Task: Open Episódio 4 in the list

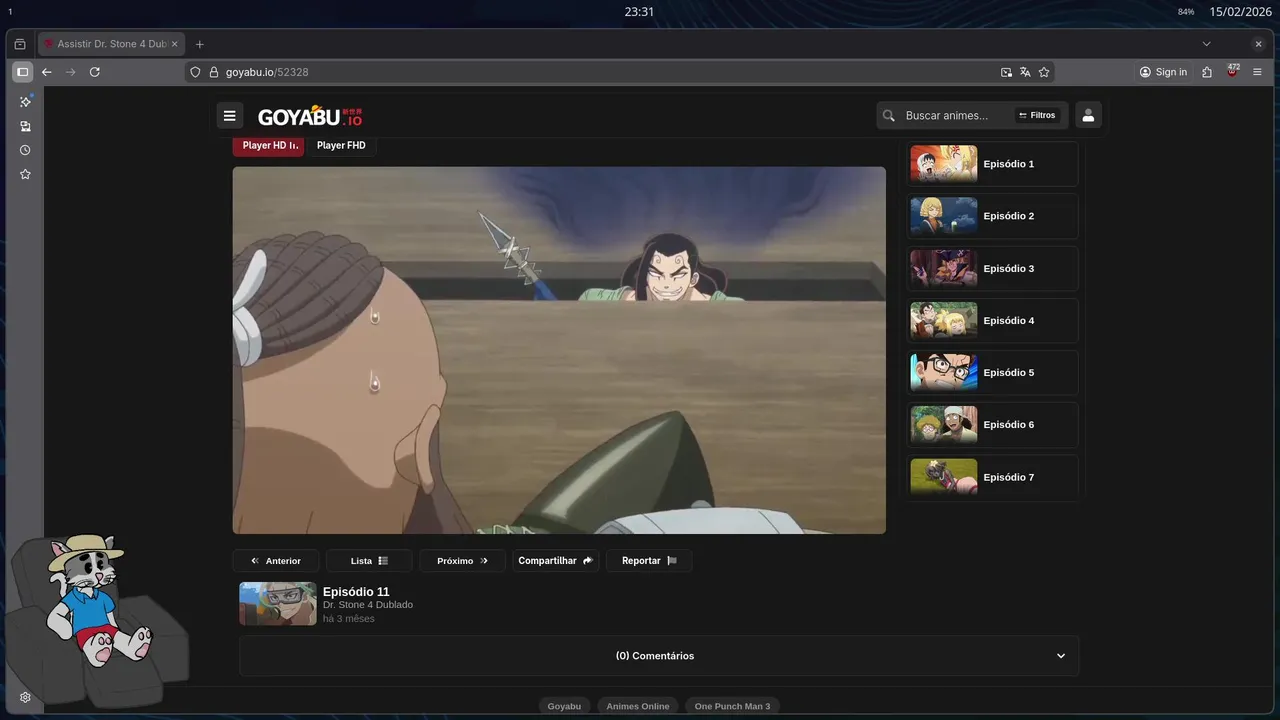Action: [993, 321]
